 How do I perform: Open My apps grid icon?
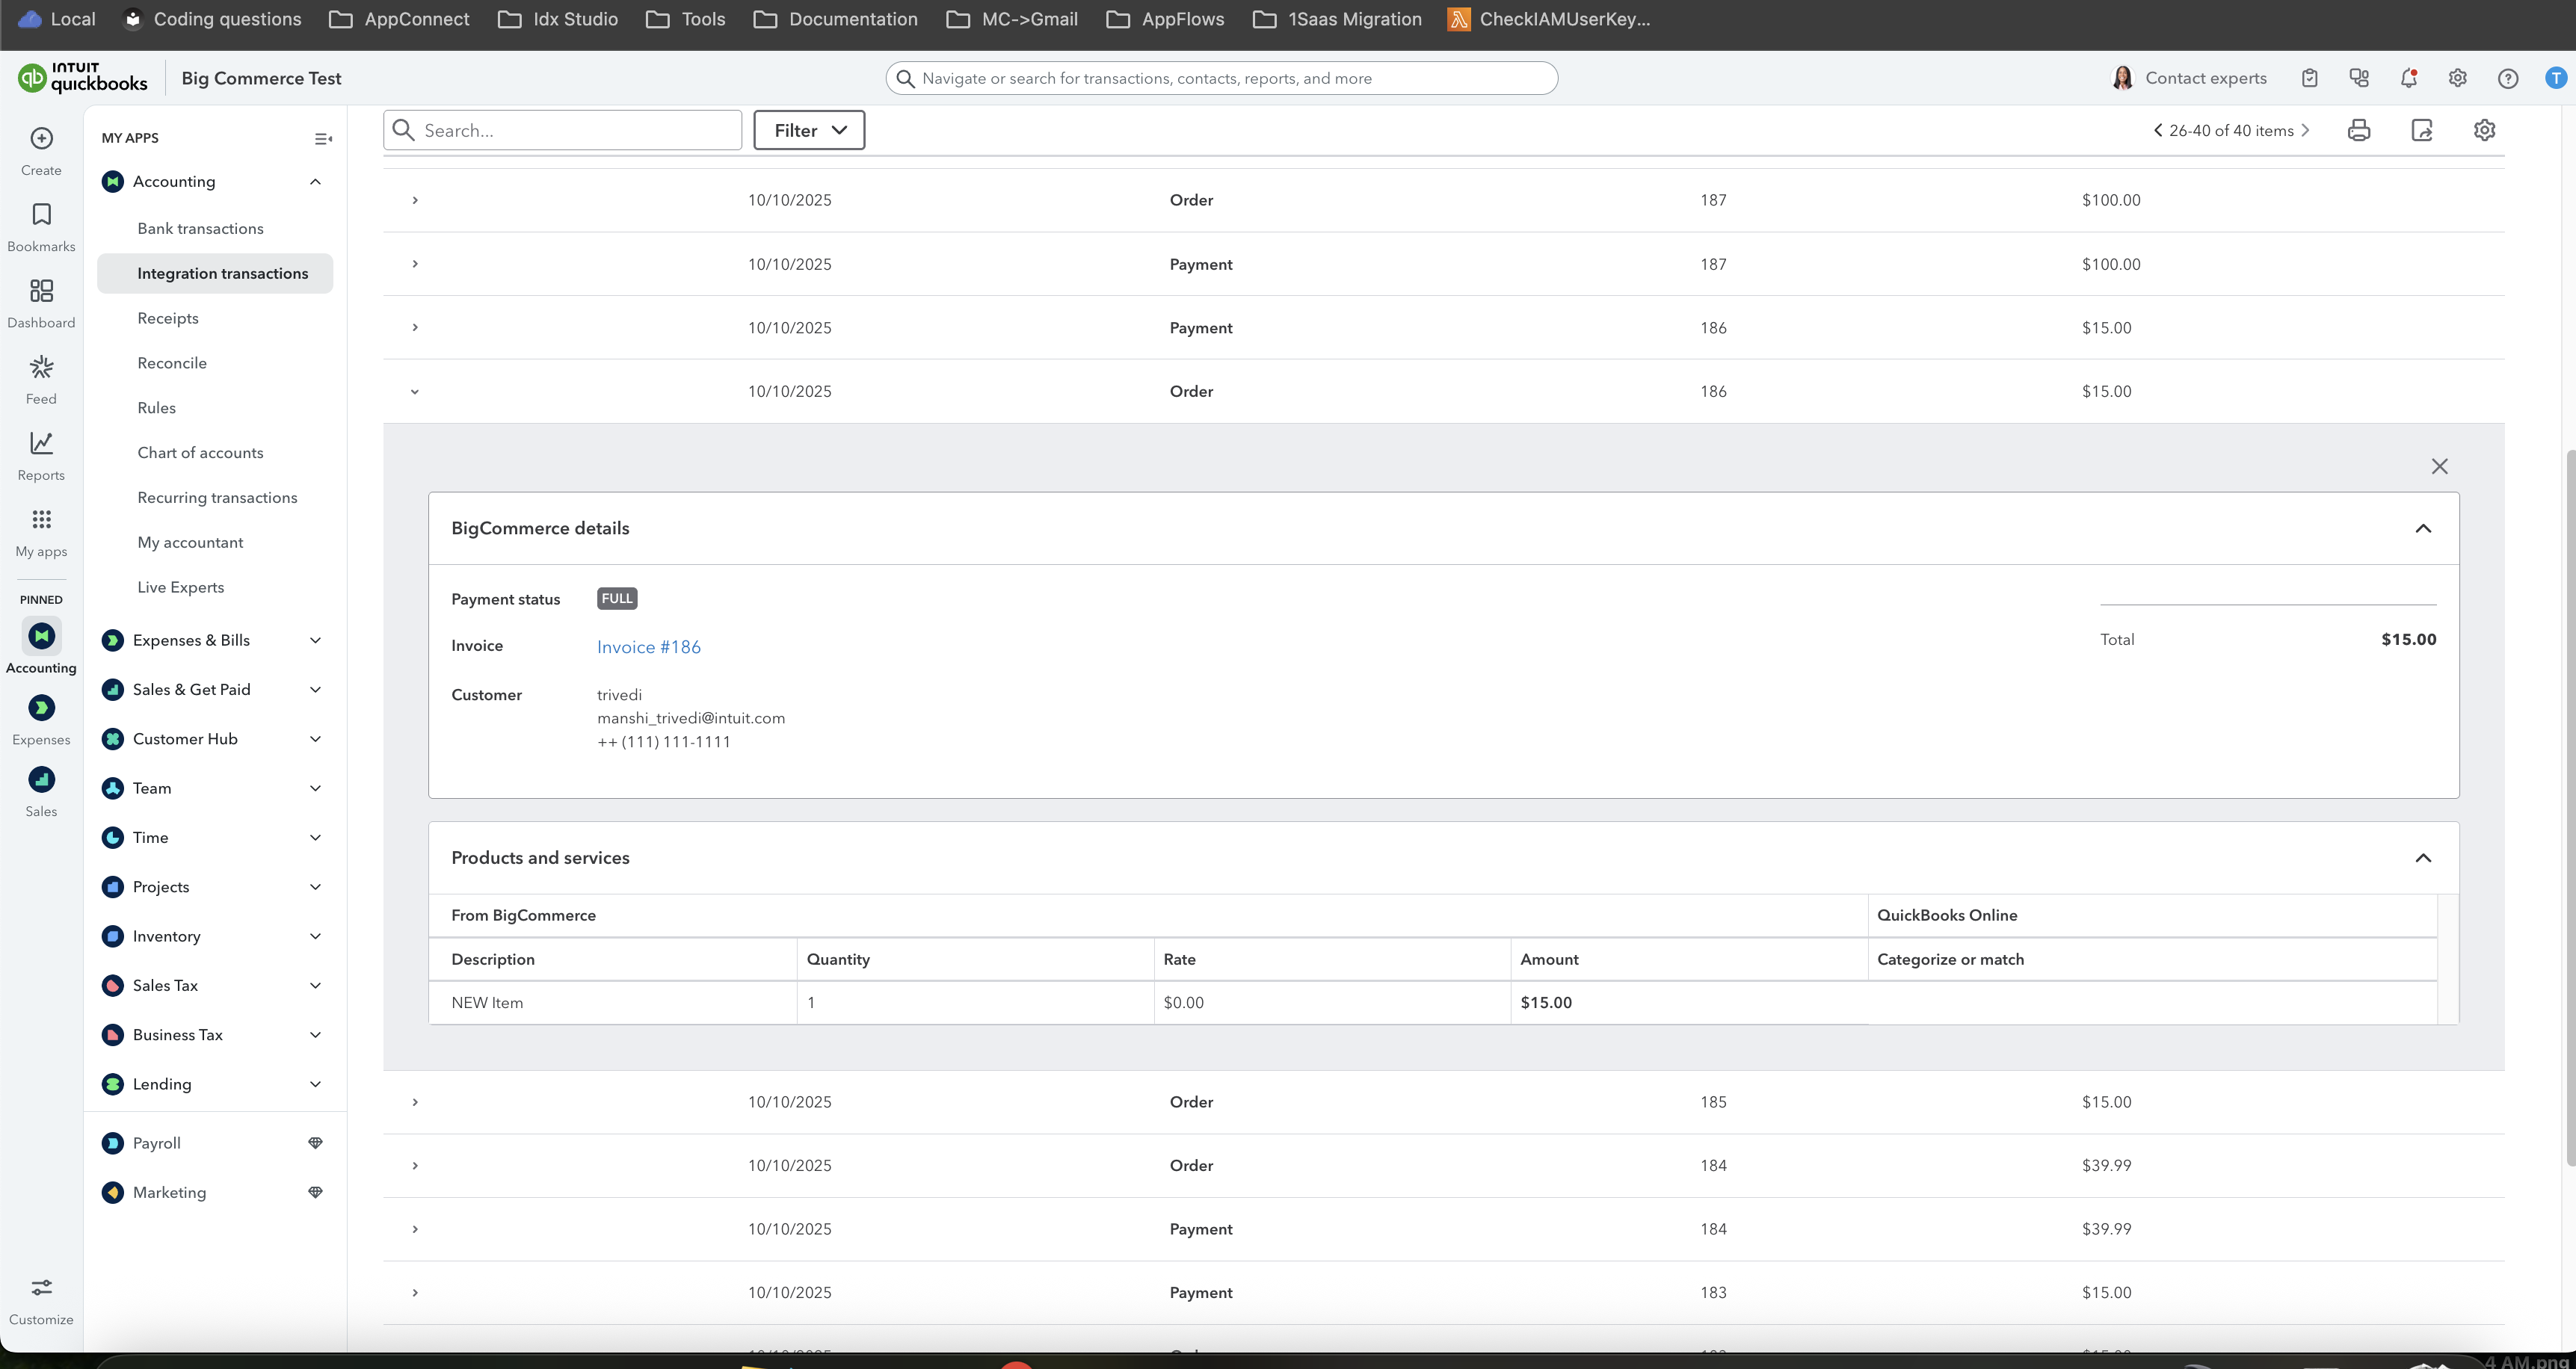(41, 519)
